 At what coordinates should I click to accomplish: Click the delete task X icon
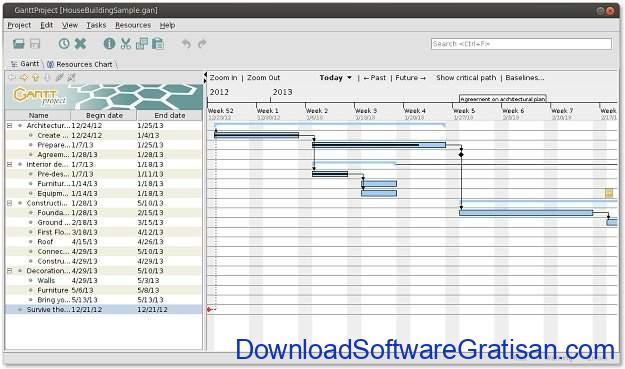81,43
